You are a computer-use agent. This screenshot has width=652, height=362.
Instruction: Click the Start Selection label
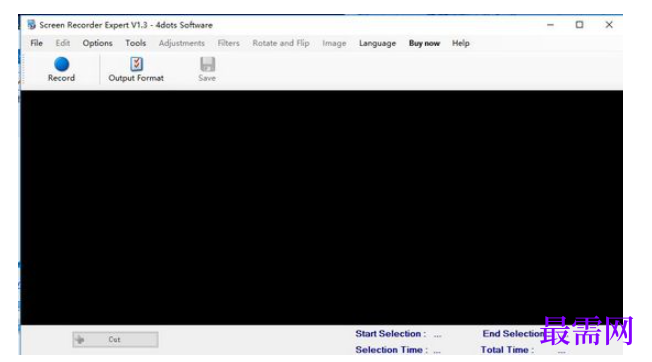click(390, 334)
